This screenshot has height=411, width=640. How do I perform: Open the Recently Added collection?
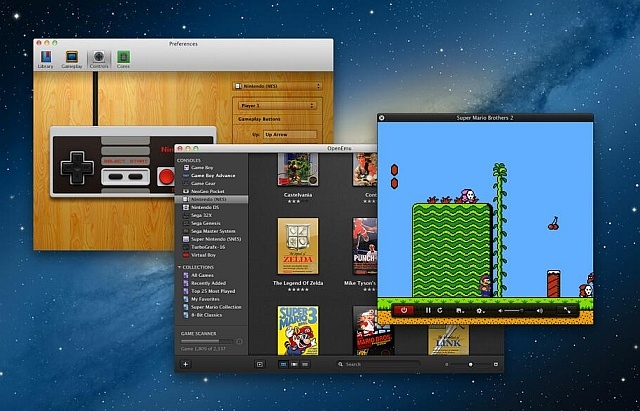(211, 283)
